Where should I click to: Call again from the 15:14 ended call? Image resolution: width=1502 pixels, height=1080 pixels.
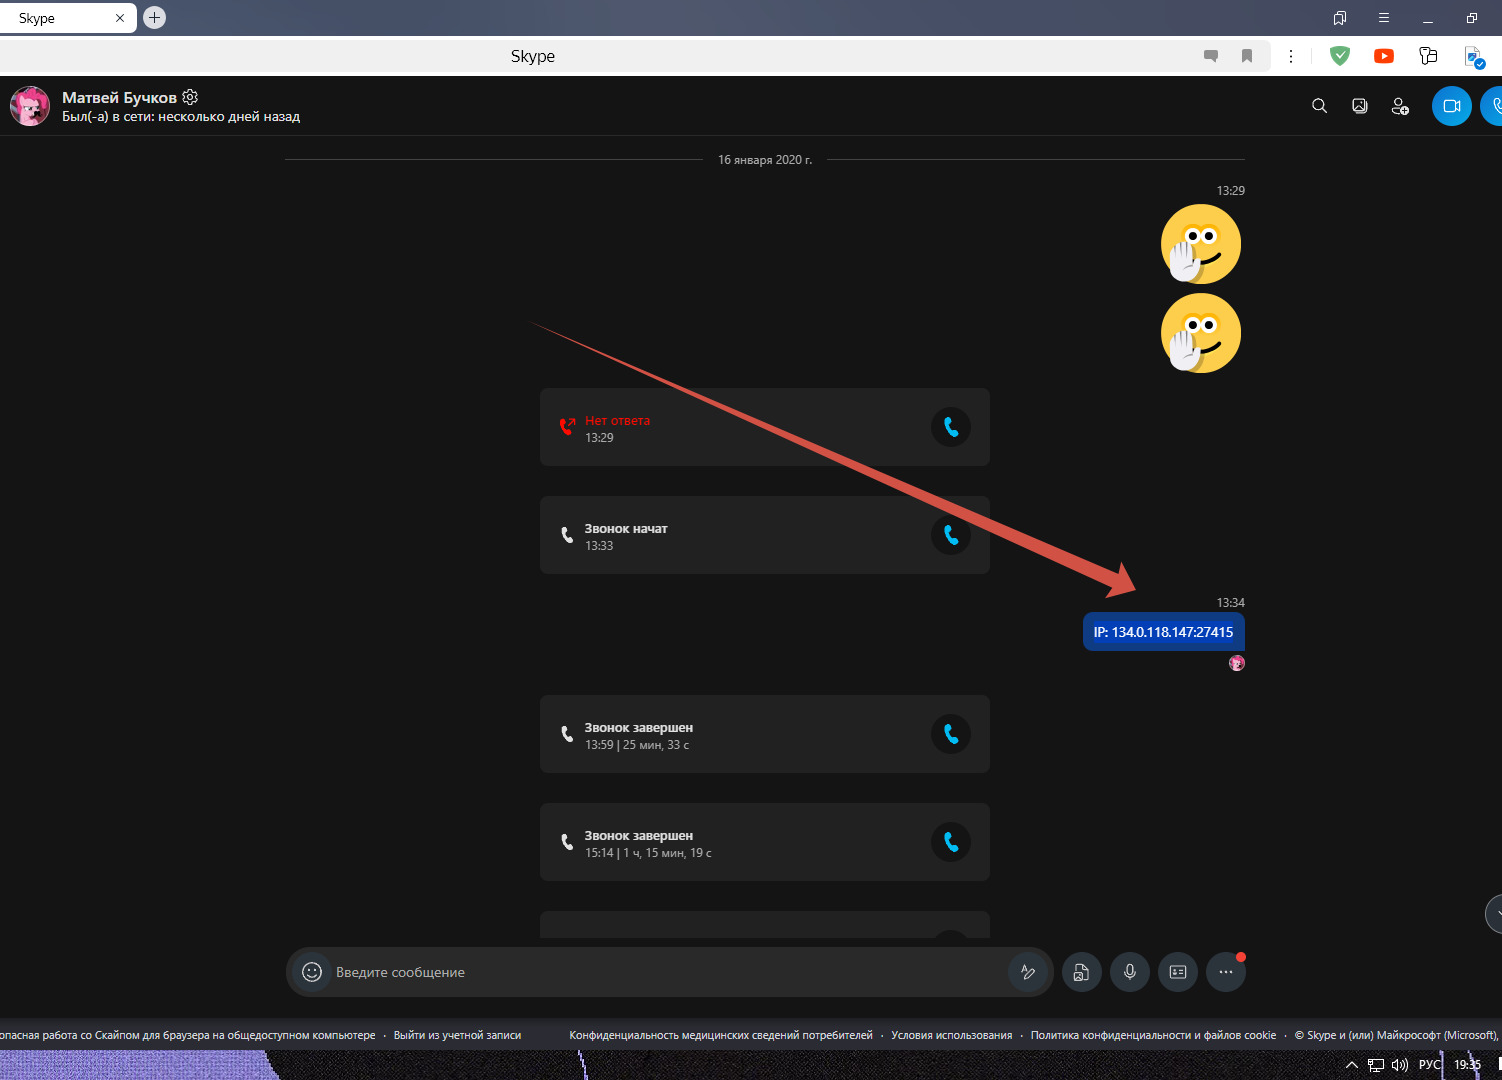(951, 842)
